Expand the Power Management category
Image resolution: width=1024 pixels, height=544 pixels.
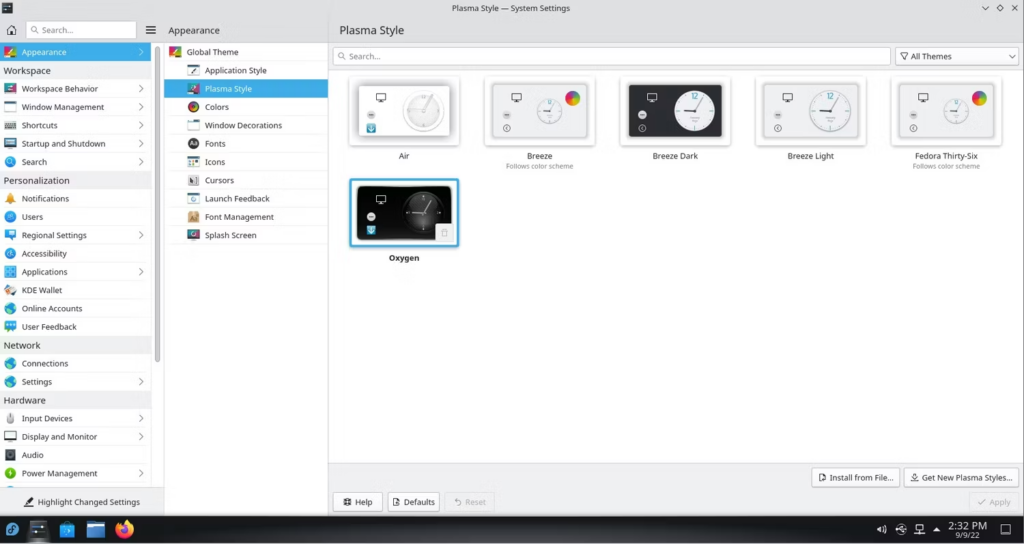[141, 473]
